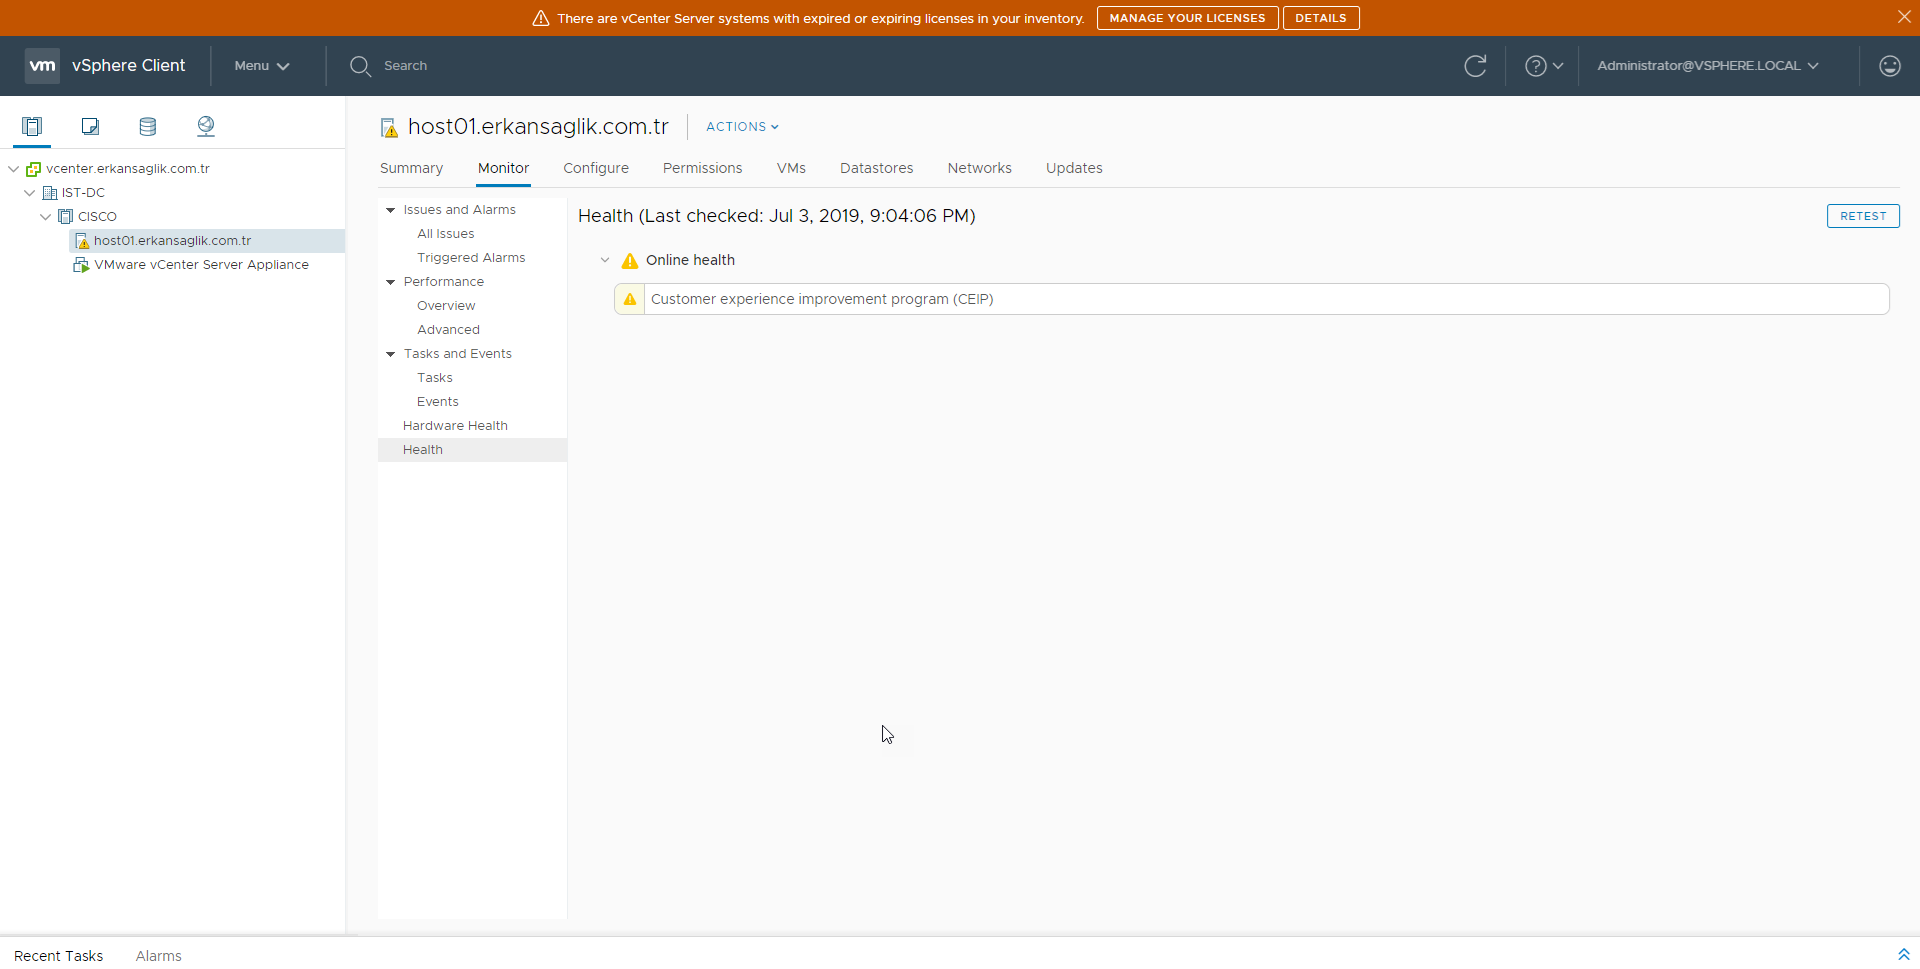Collapse the Issues and Alarms section
Viewport: 1920px width, 969px height.
coord(391,210)
